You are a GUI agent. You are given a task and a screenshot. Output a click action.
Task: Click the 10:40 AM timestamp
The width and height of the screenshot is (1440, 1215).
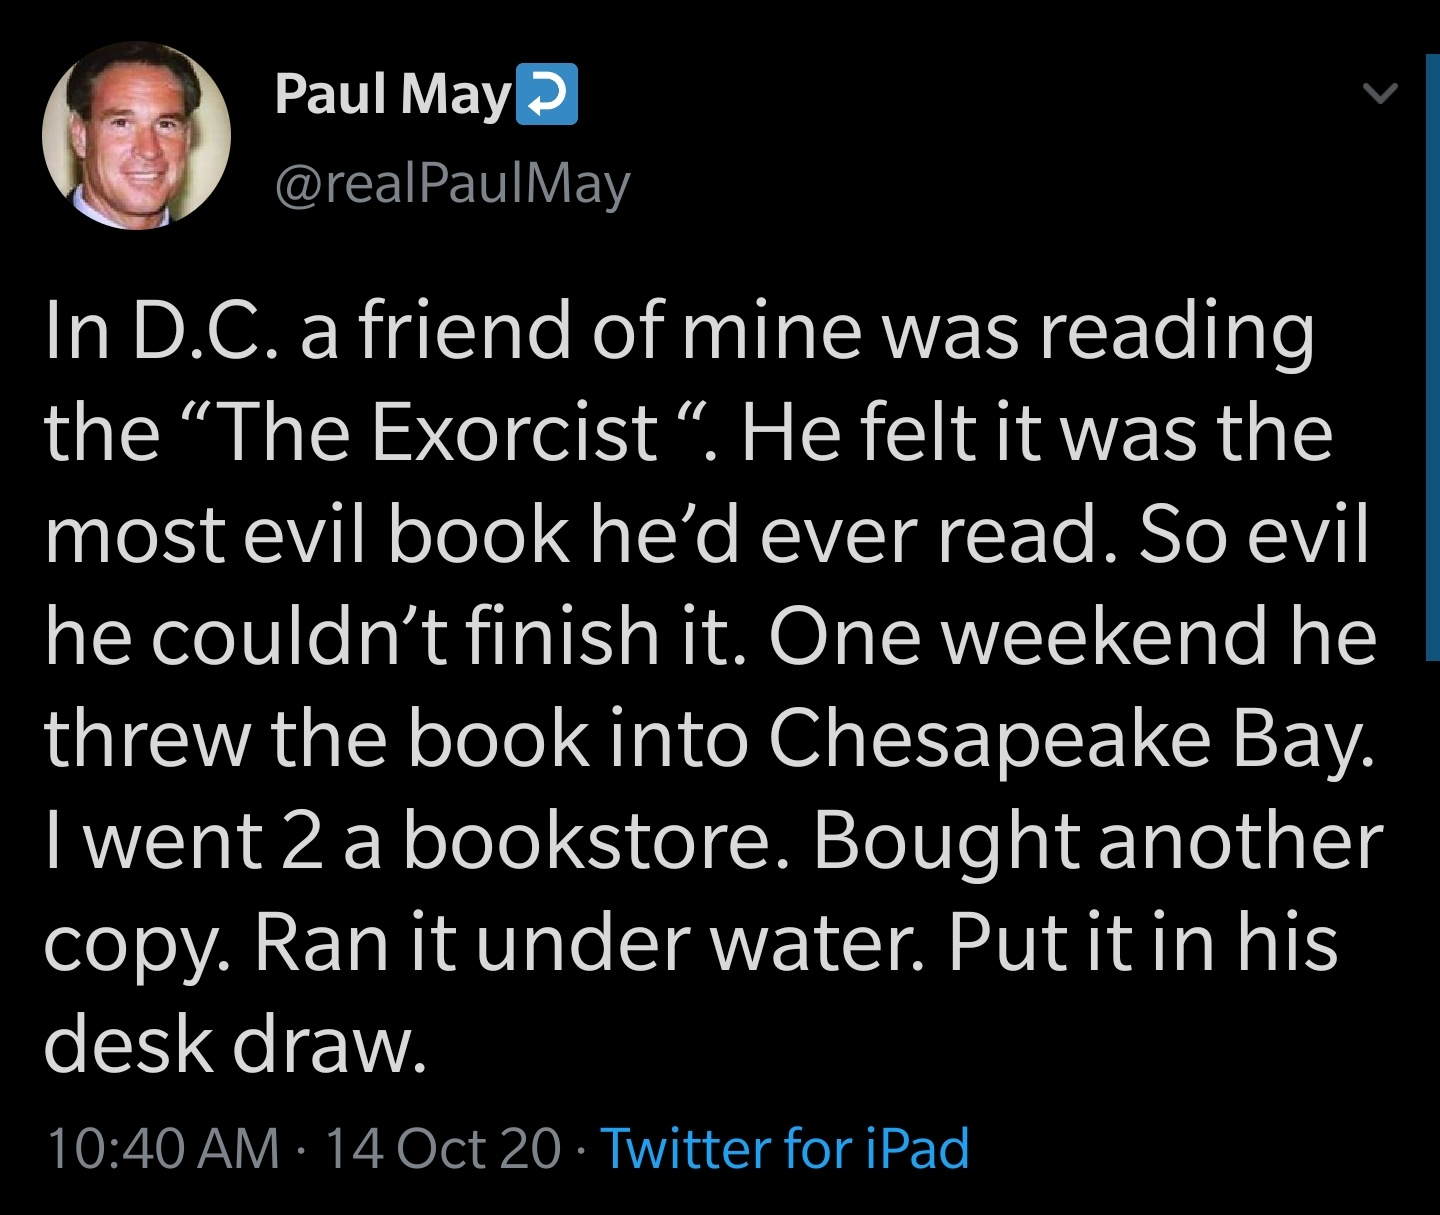click(163, 1148)
